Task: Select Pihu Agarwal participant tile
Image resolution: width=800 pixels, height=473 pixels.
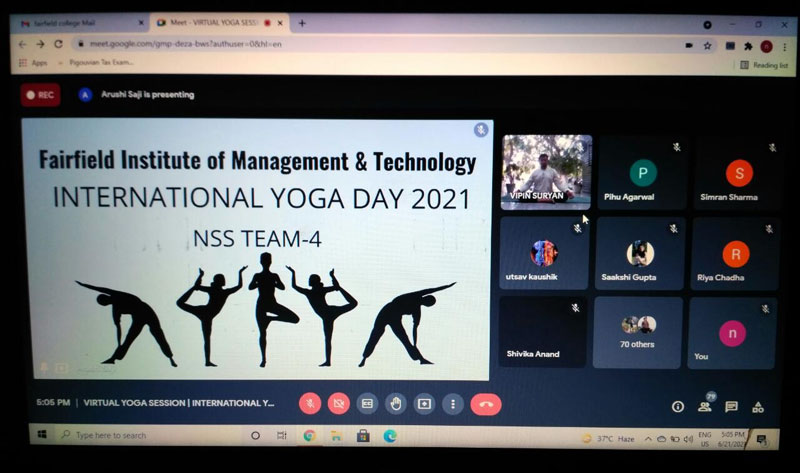Action: coord(642,172)
